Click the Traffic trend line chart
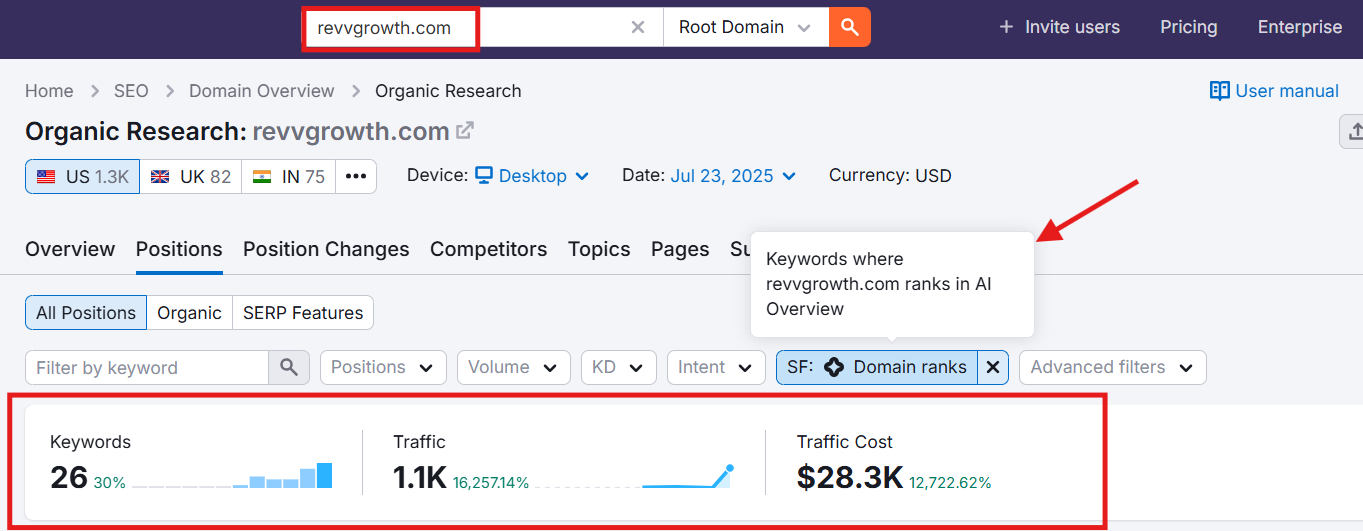 click(x=635, y=476)
